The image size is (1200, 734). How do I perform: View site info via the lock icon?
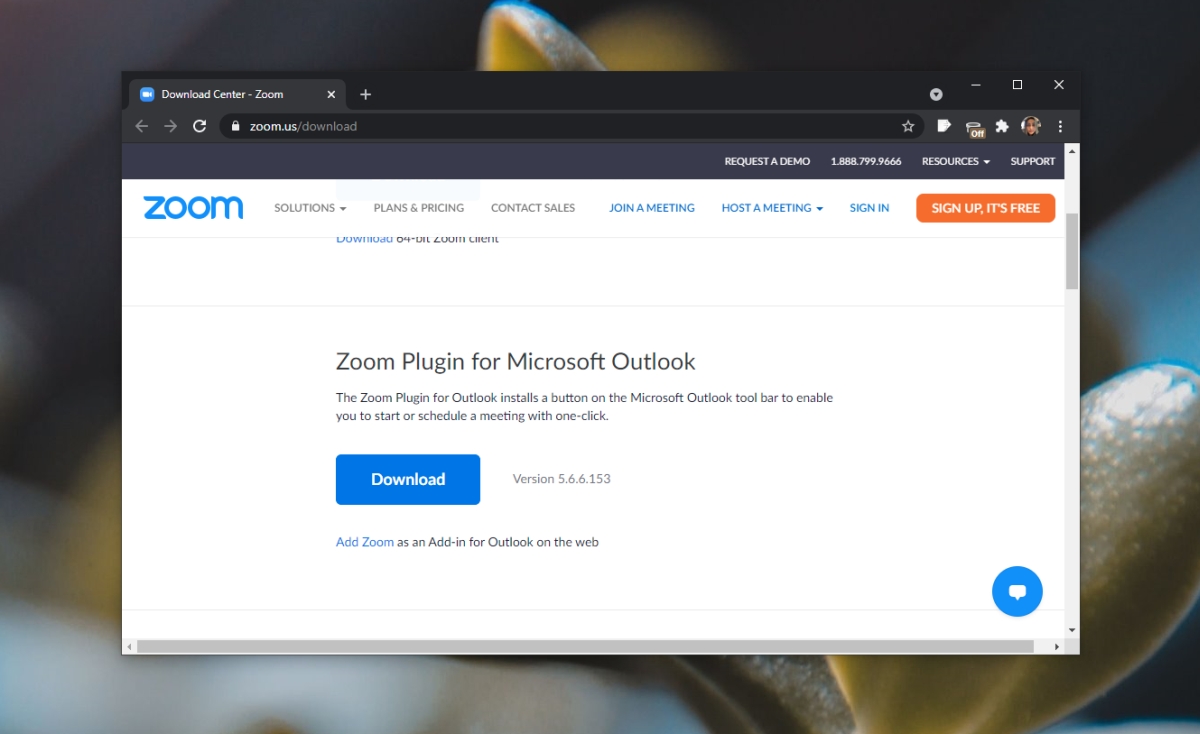236,126
